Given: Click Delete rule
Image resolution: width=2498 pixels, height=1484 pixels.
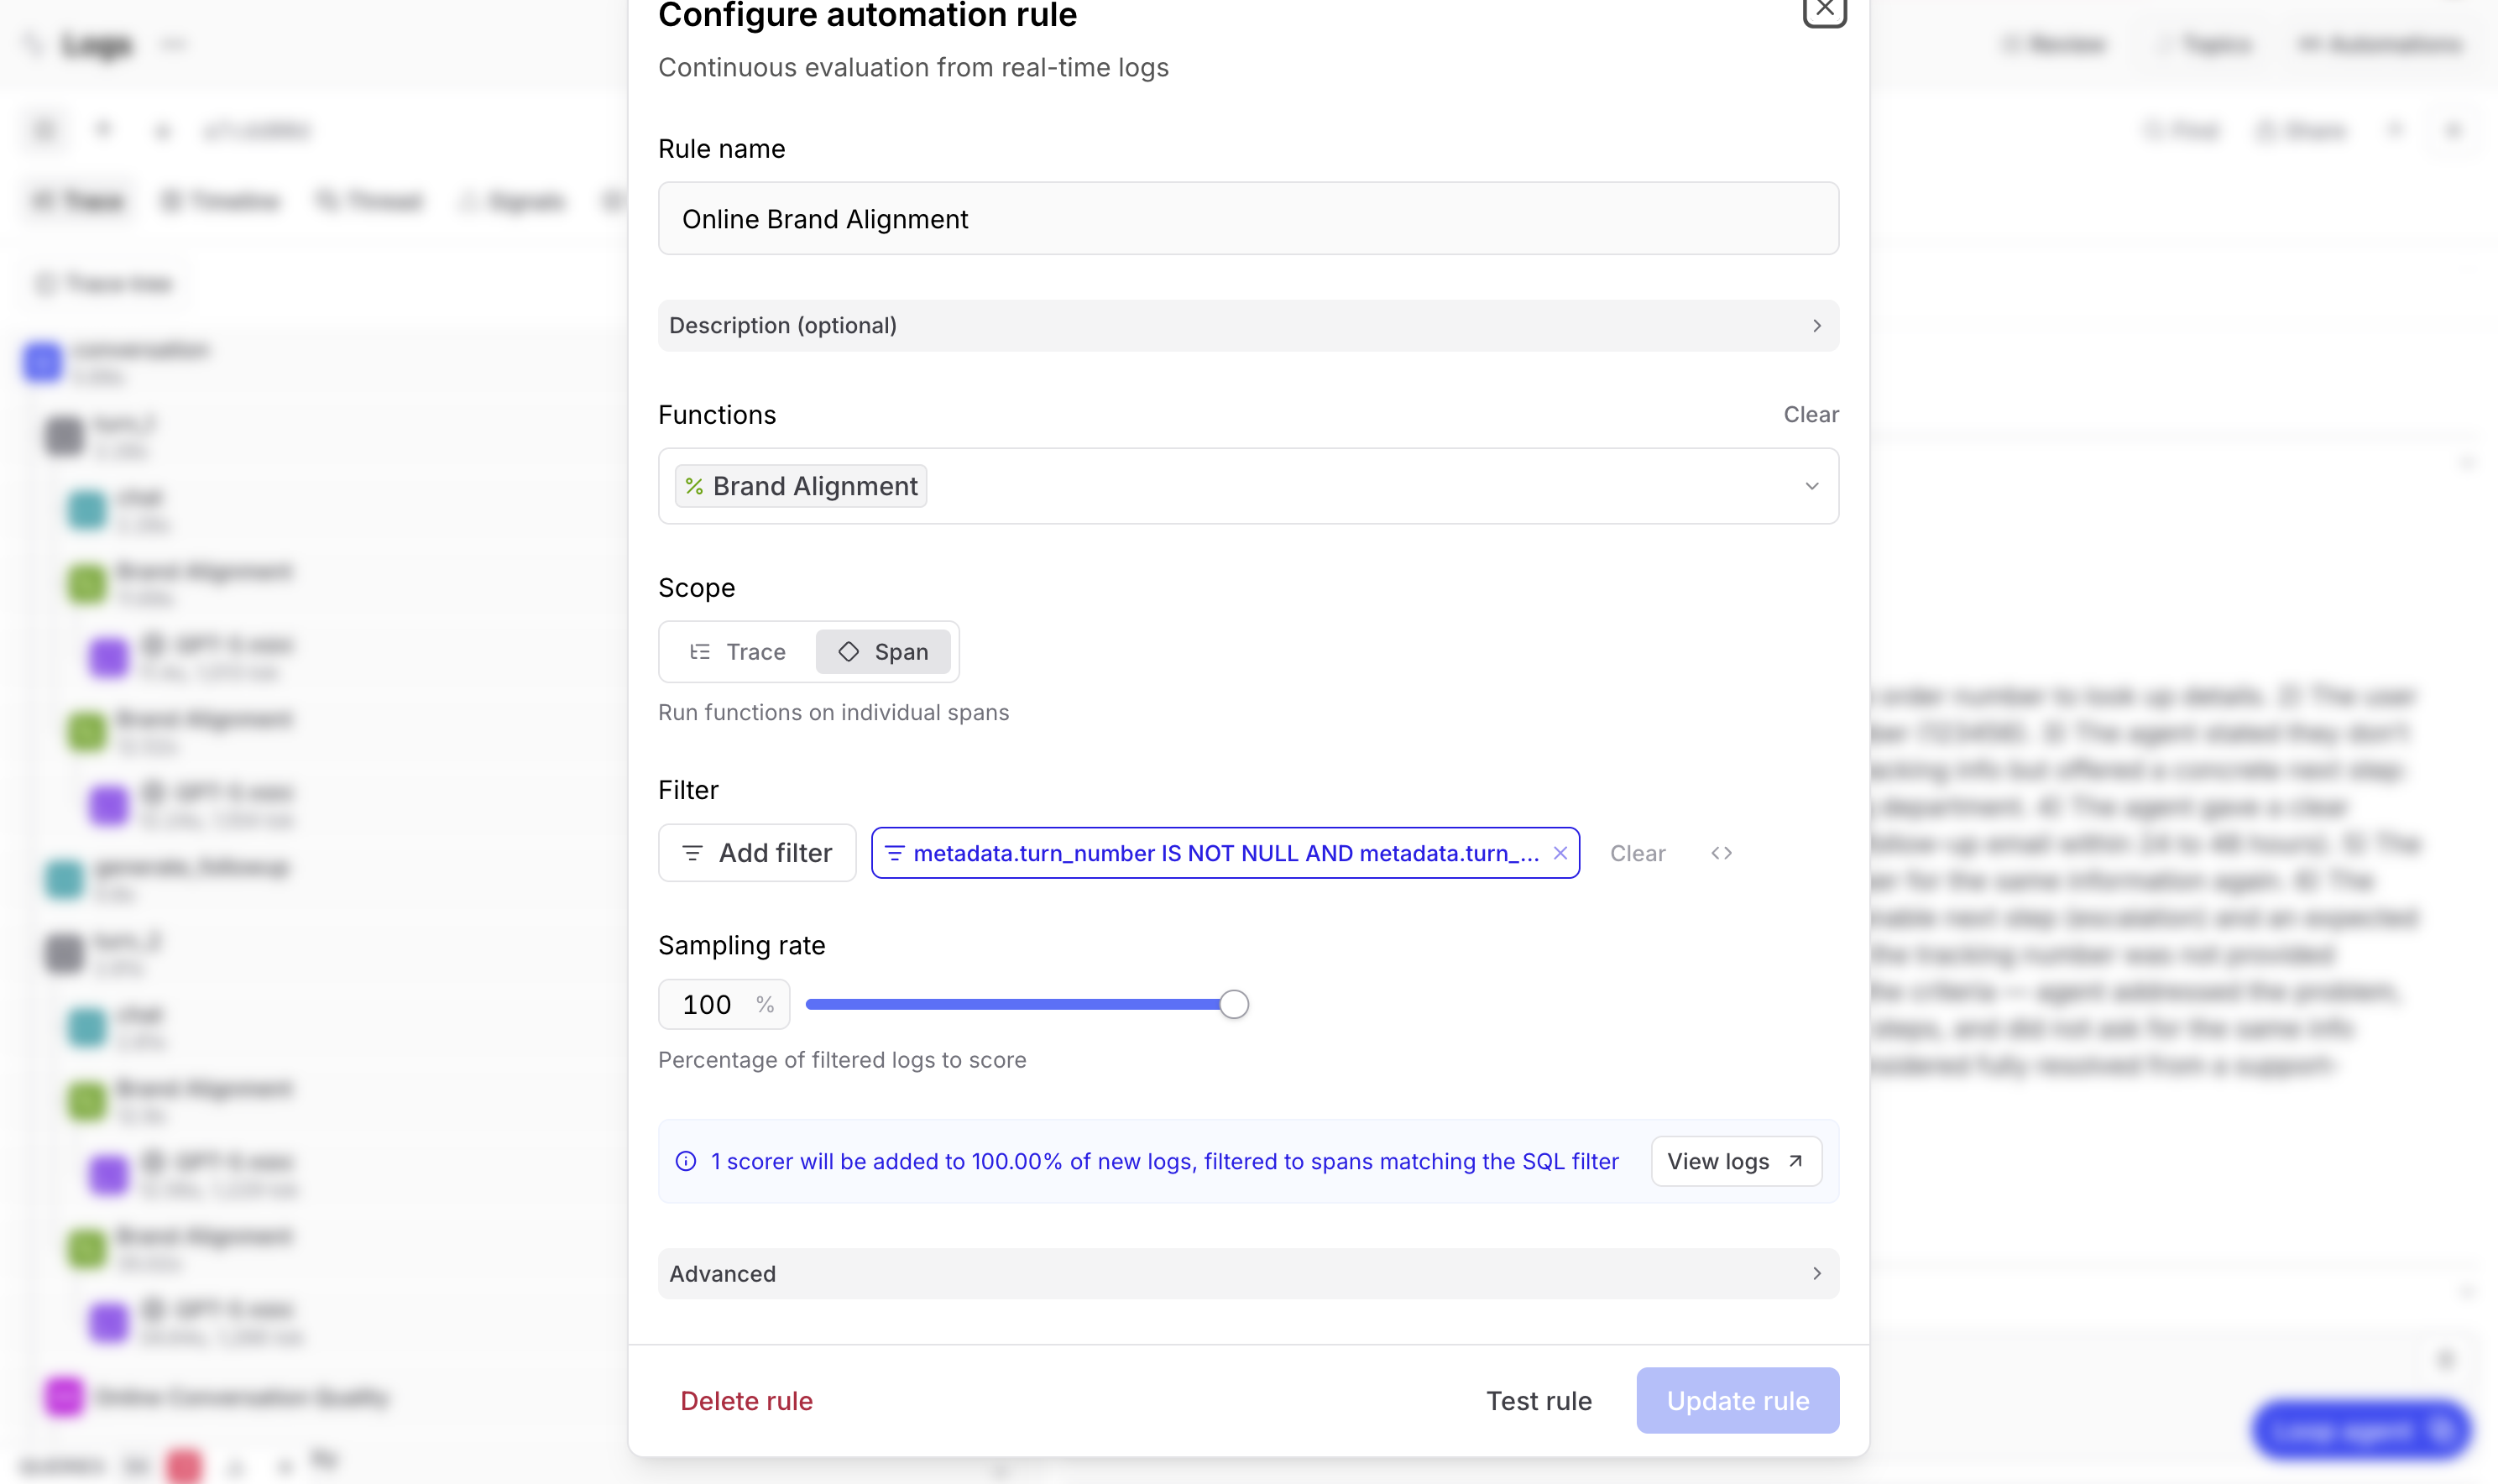Looking at the screenshot, I should (746, 1401).
